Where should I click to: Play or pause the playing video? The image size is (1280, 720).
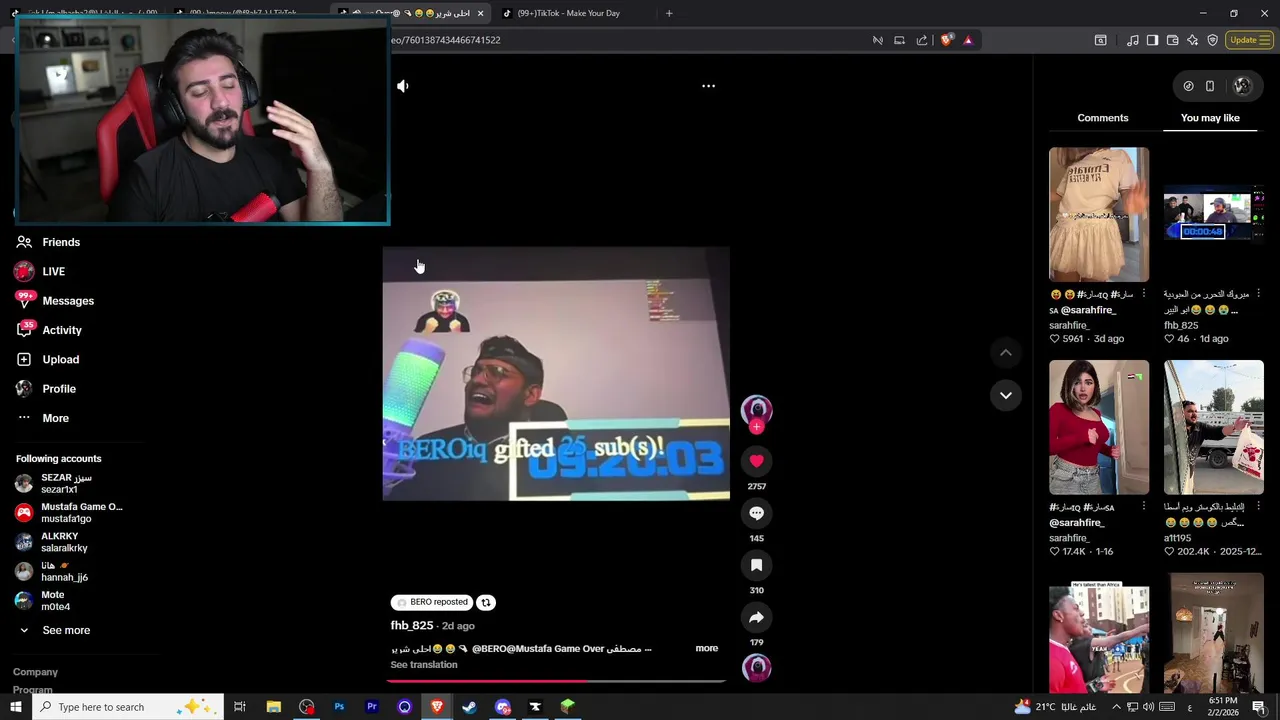point(556,374)
